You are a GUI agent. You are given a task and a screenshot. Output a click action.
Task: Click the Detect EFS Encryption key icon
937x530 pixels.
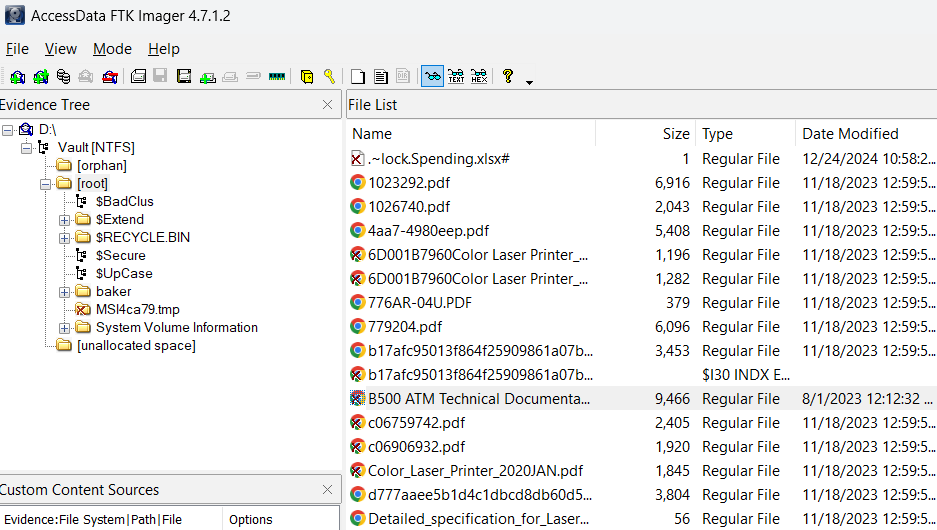pos(329,76)
